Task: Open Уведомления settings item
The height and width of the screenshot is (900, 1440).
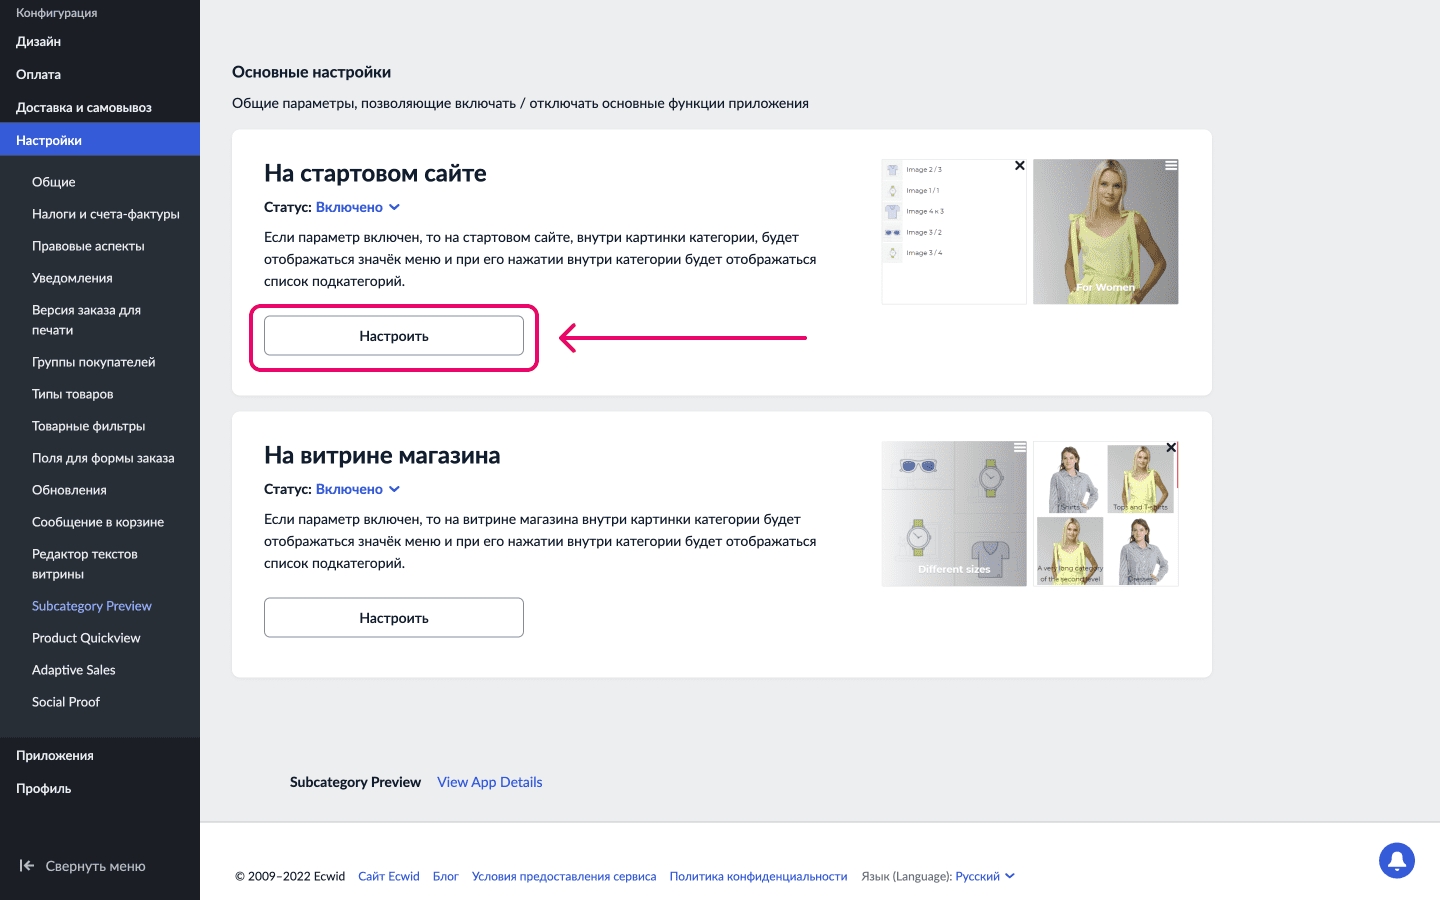Action: pyautogui.click(x=72, y=278)
